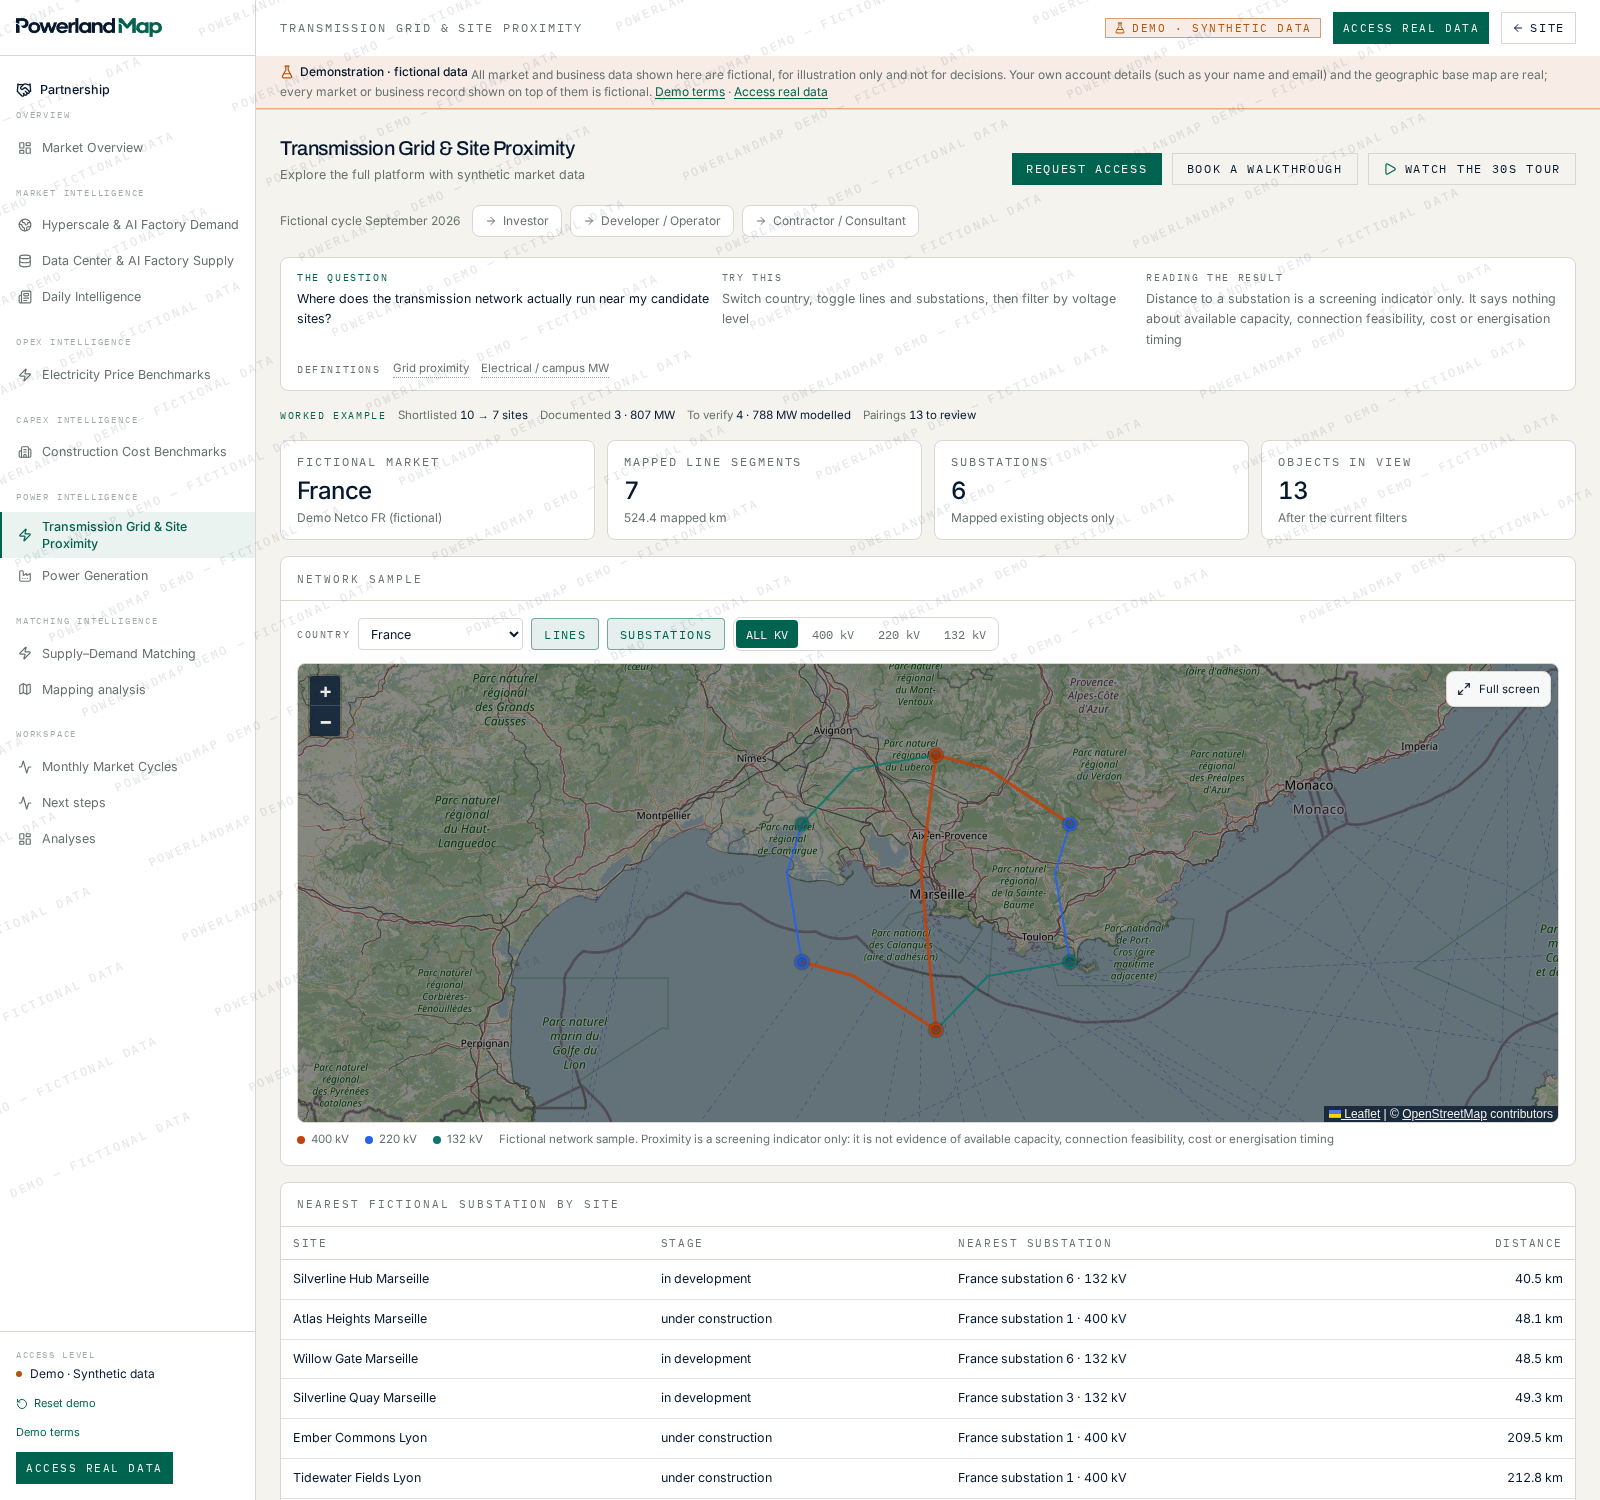This screenshot has height=1500, width=1600.
Task: Click the Site back button
Action: pyautogui.click(x=1538, y=28)
